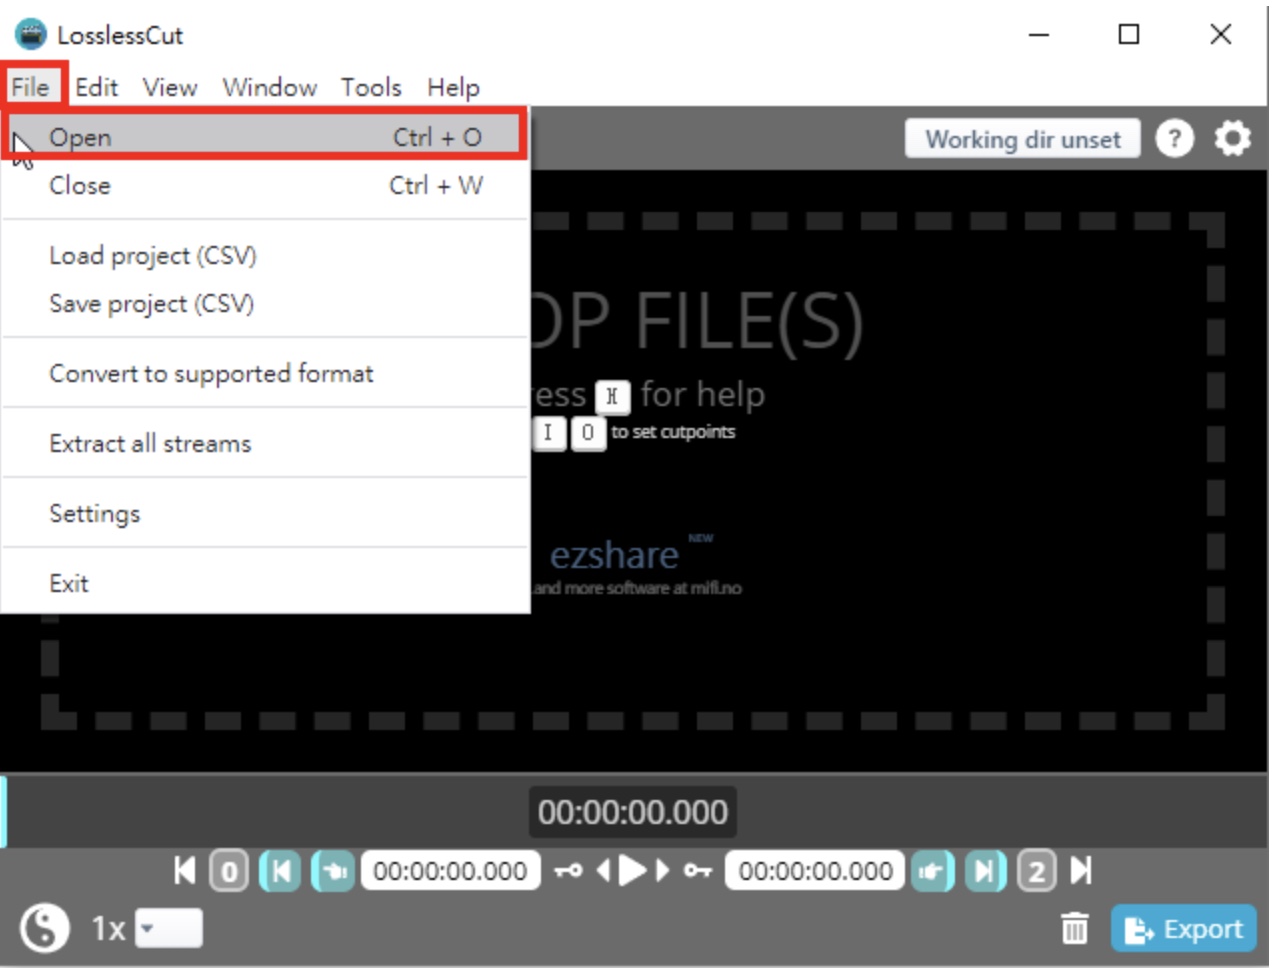This screenshot has height=976, width=1274.
Task: Click the timeline's current time 00:00:00.000 display
Action: [x=633, y=812]
